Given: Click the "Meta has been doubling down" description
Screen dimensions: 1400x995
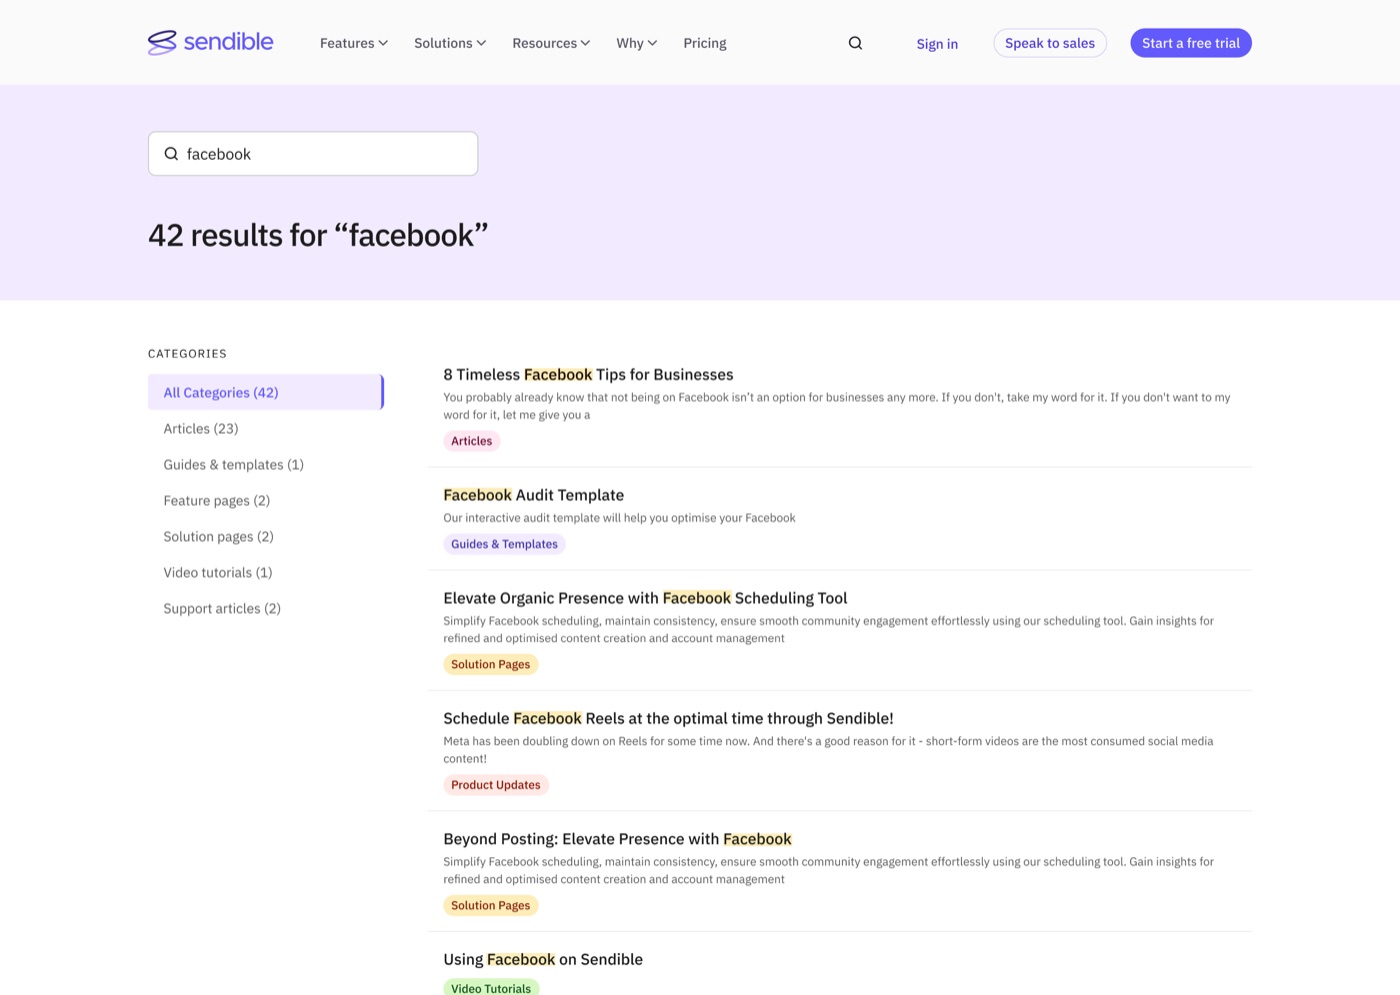Looking at the screenshot, I should click(828, 750).
